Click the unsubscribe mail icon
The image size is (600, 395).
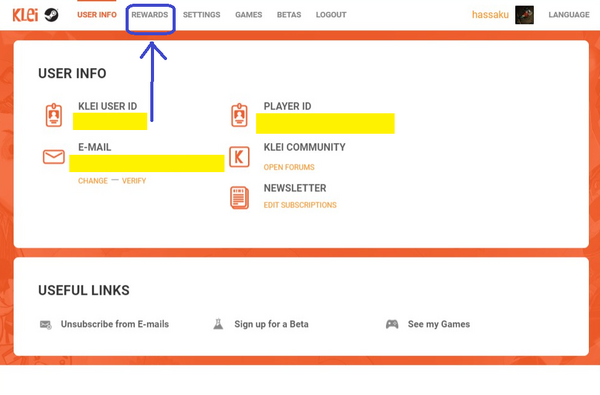click(x=46, y=325)
